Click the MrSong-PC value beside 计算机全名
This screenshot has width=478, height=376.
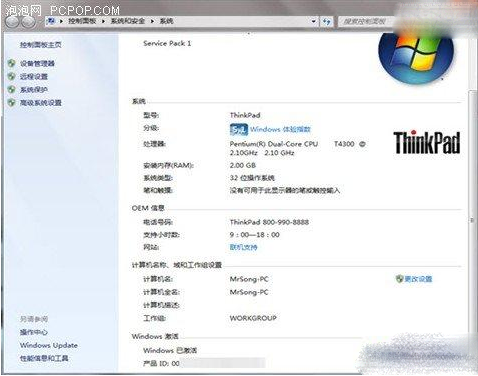249,292
